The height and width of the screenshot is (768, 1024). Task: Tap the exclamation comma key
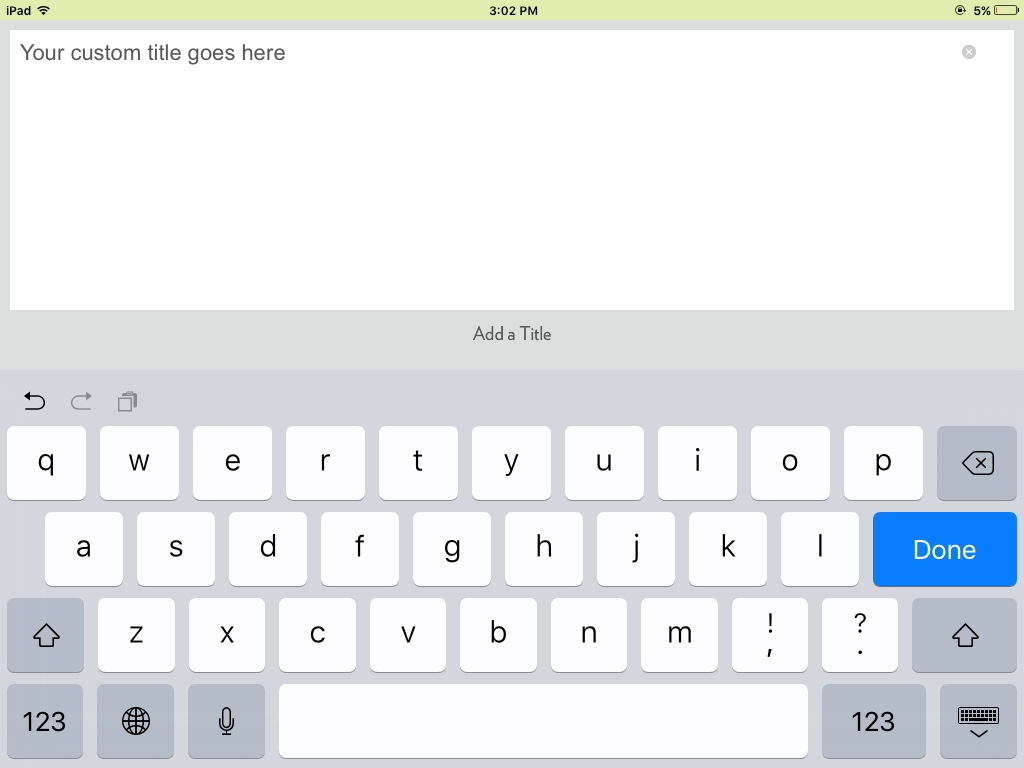(770, 635)
